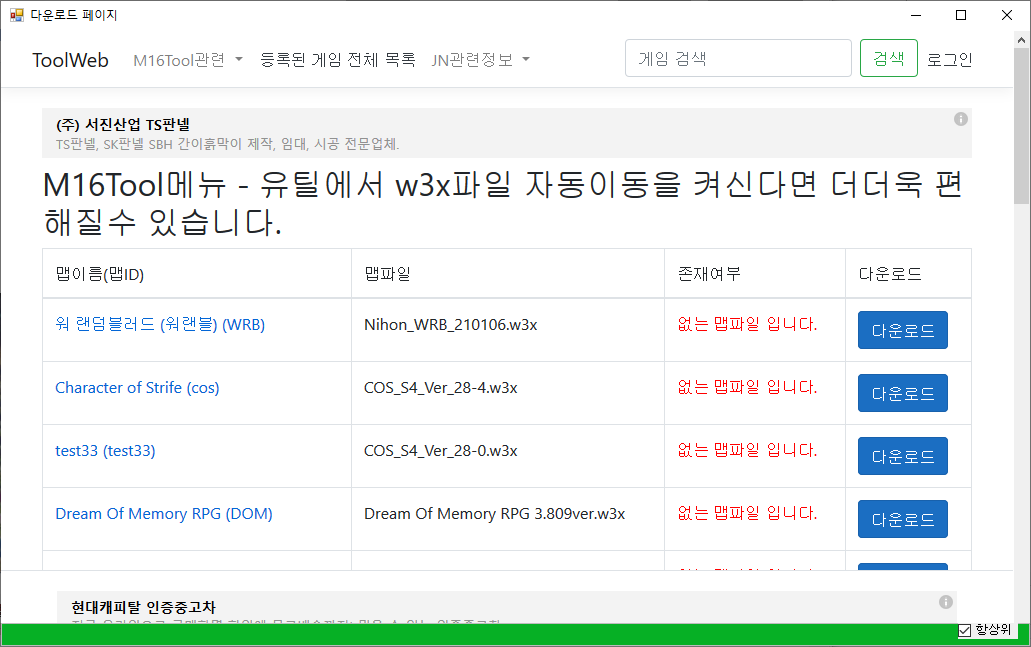Focus the 게임 검색 input field
Image resolution: width=1031 pixels, height=647 pixels.
pyautogui.click(x=738, y=58)
